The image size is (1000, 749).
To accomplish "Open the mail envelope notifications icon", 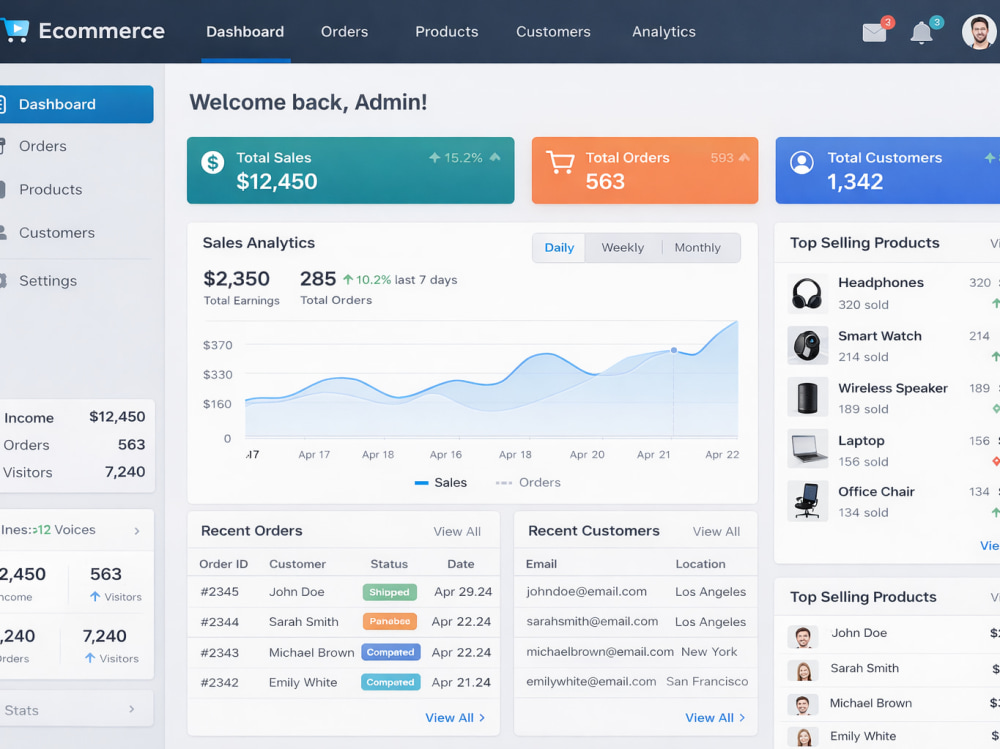I will coord(874,32).
